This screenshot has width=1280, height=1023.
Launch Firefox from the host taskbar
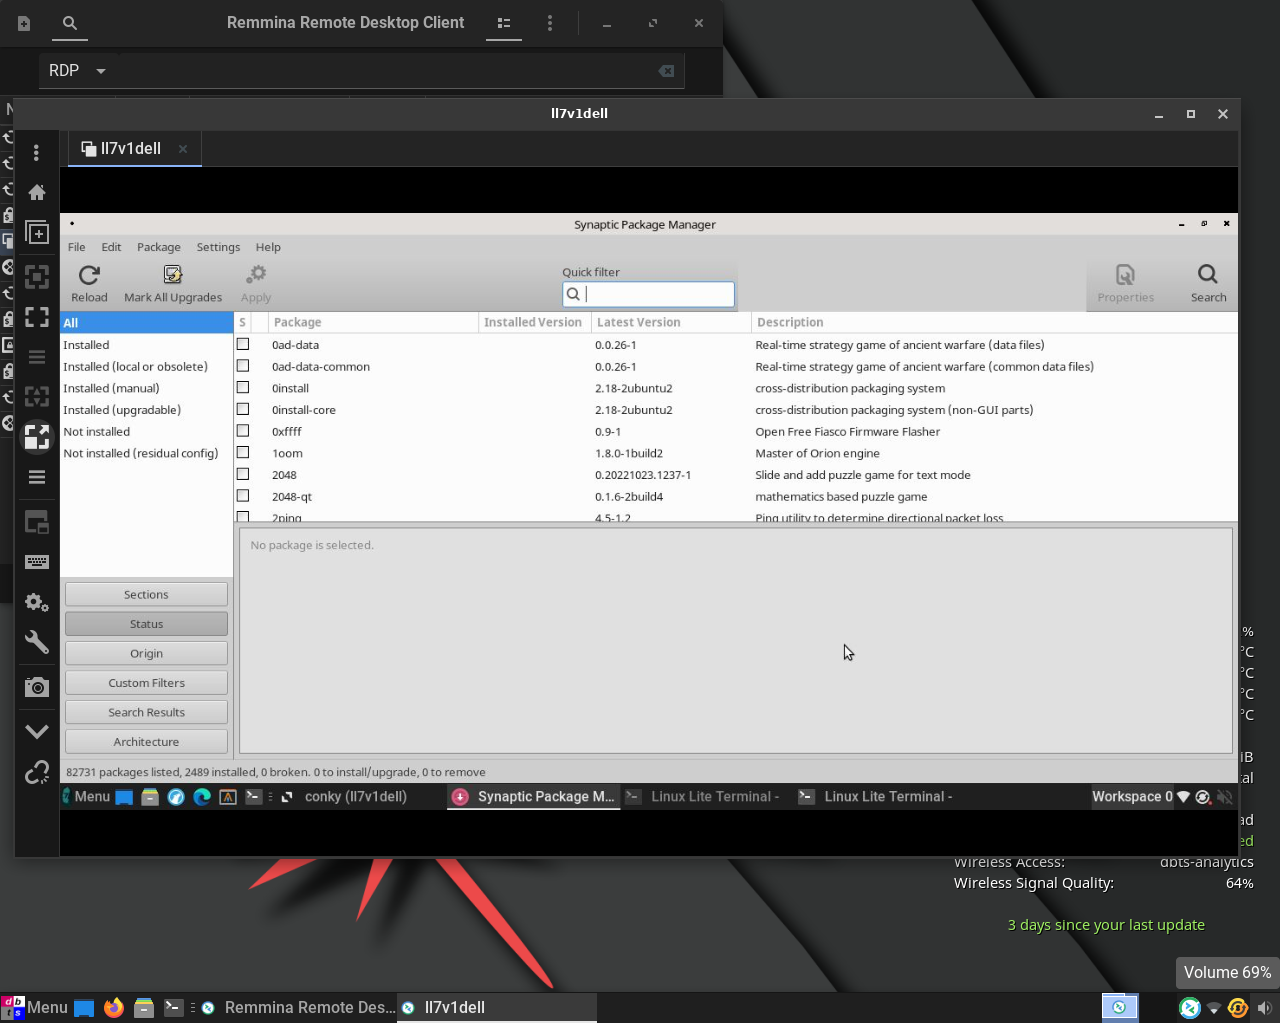click(x=114, y=1007)
